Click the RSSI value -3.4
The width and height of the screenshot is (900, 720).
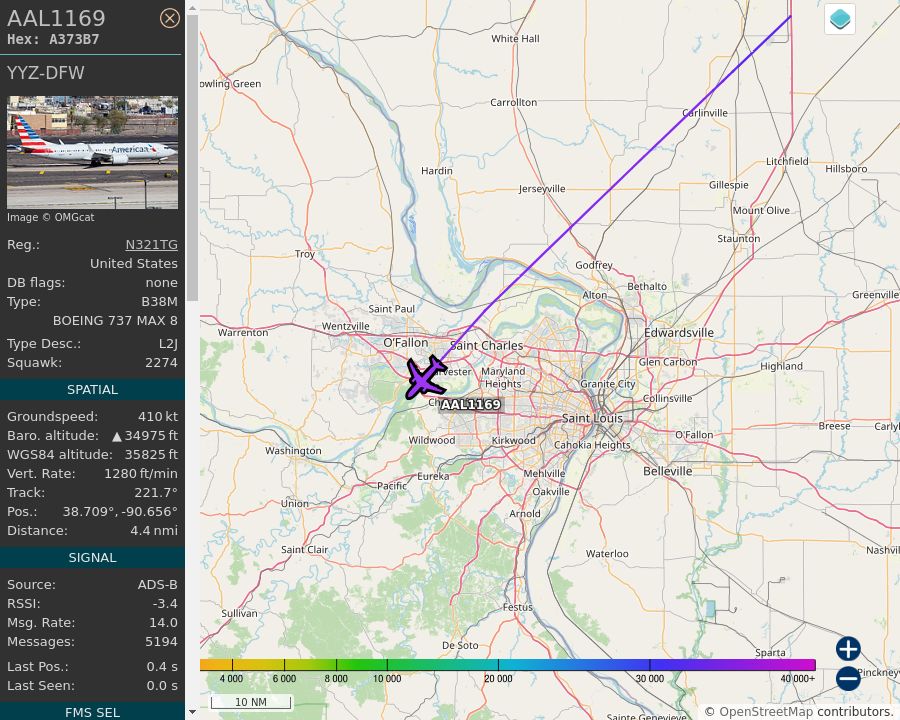[x=165, y=603]
